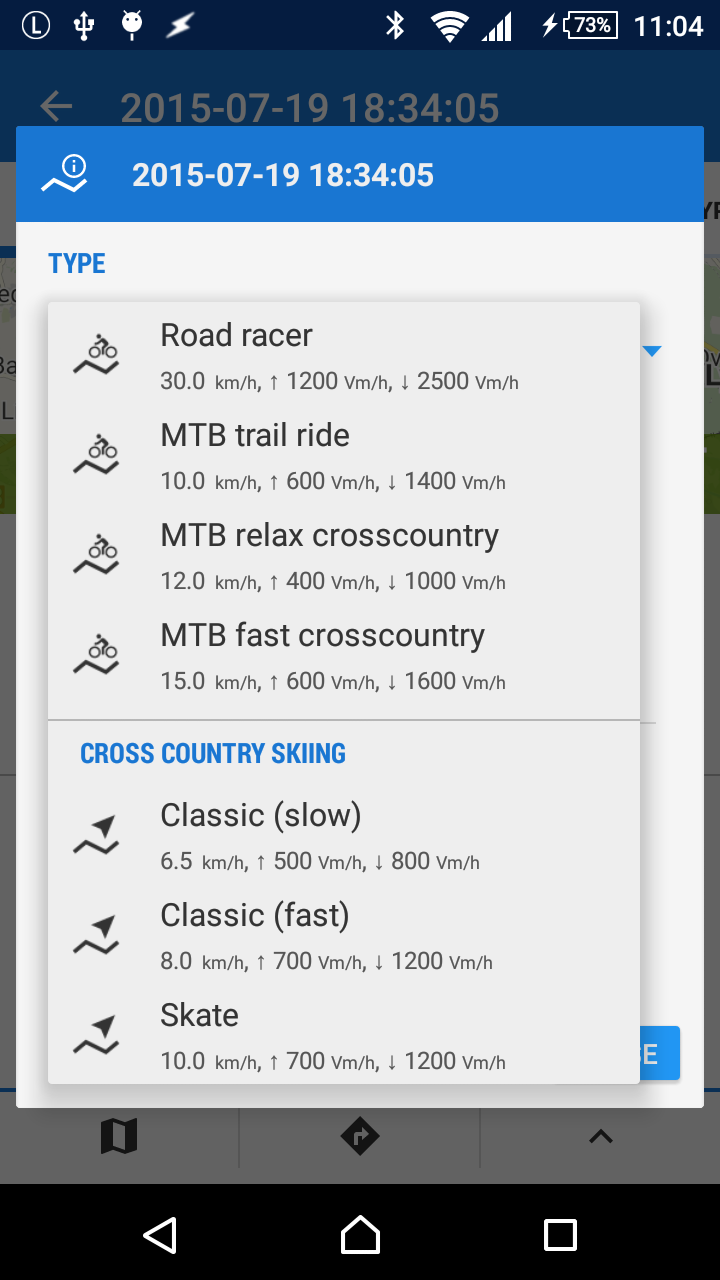Expand bottom panel with up chevron

tap(600, 1136)
